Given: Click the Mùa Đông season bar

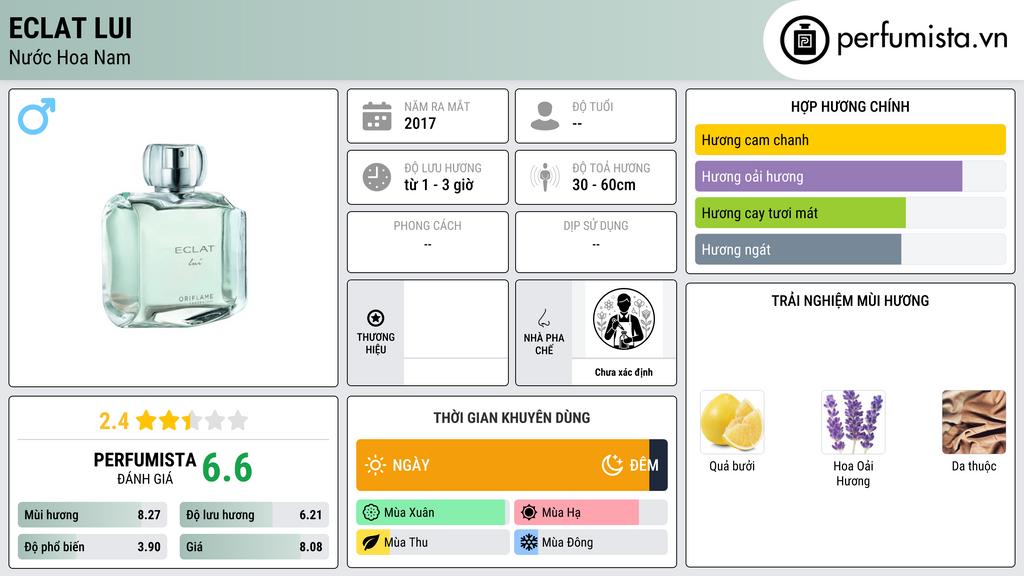Looking at the screenshot, I should tap(591, 542).
